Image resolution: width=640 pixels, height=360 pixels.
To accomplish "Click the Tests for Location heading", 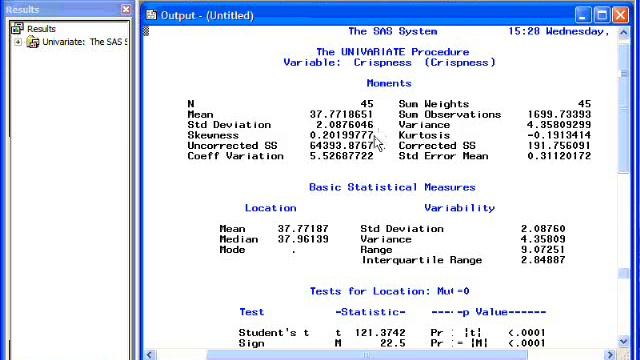I will click(x=389, y=291).
